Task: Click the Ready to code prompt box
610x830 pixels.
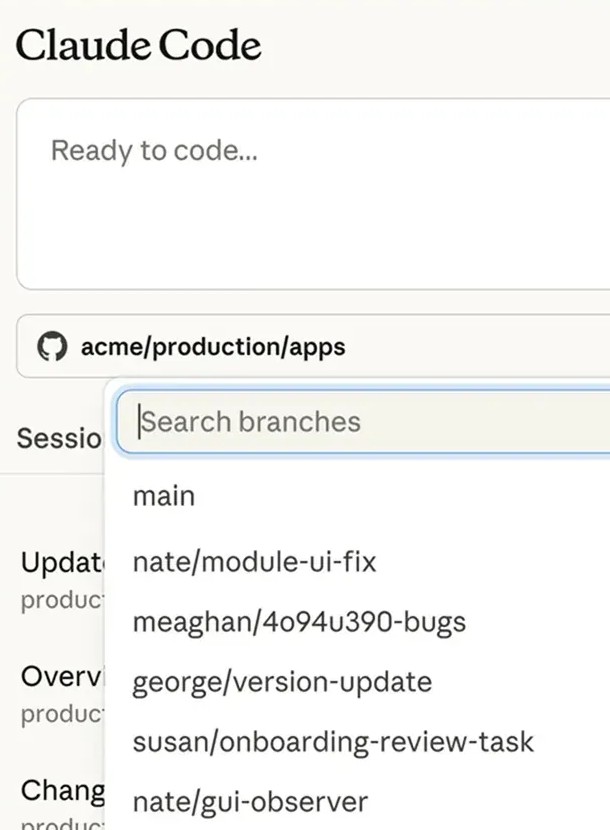Action: click(313, 194)
